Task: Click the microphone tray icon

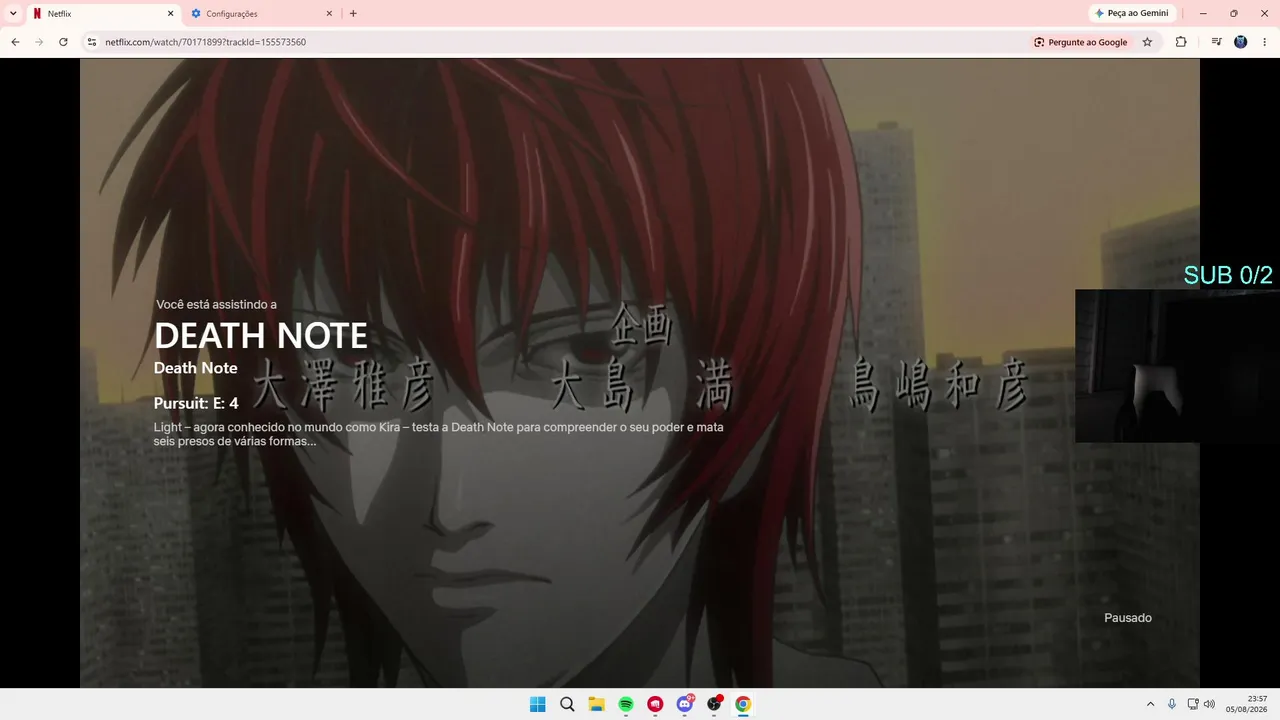Action: click(x=1172, y=704)
